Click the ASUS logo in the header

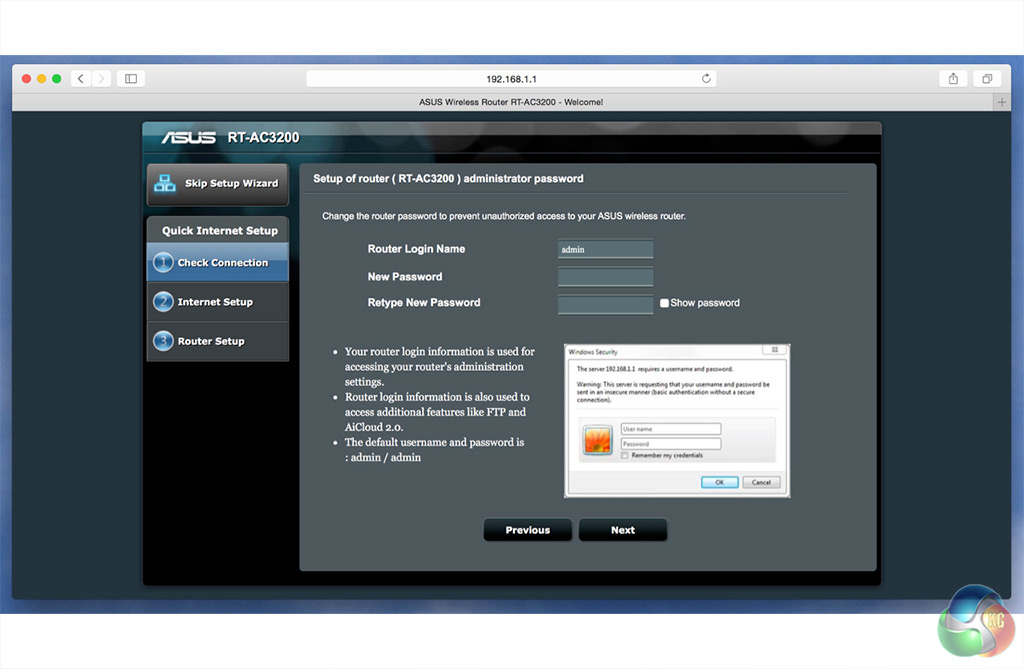(x=189, y=138)
